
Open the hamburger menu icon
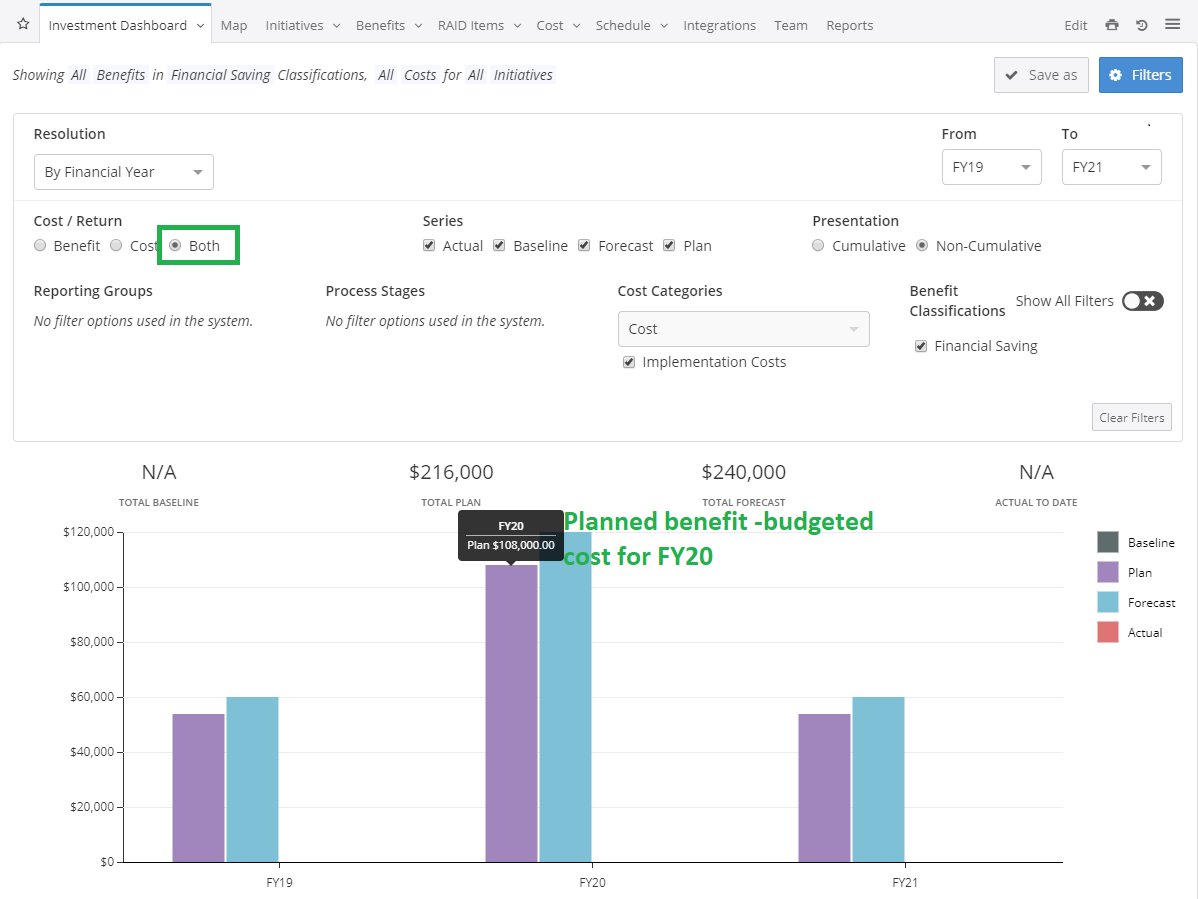point(1172,26)
